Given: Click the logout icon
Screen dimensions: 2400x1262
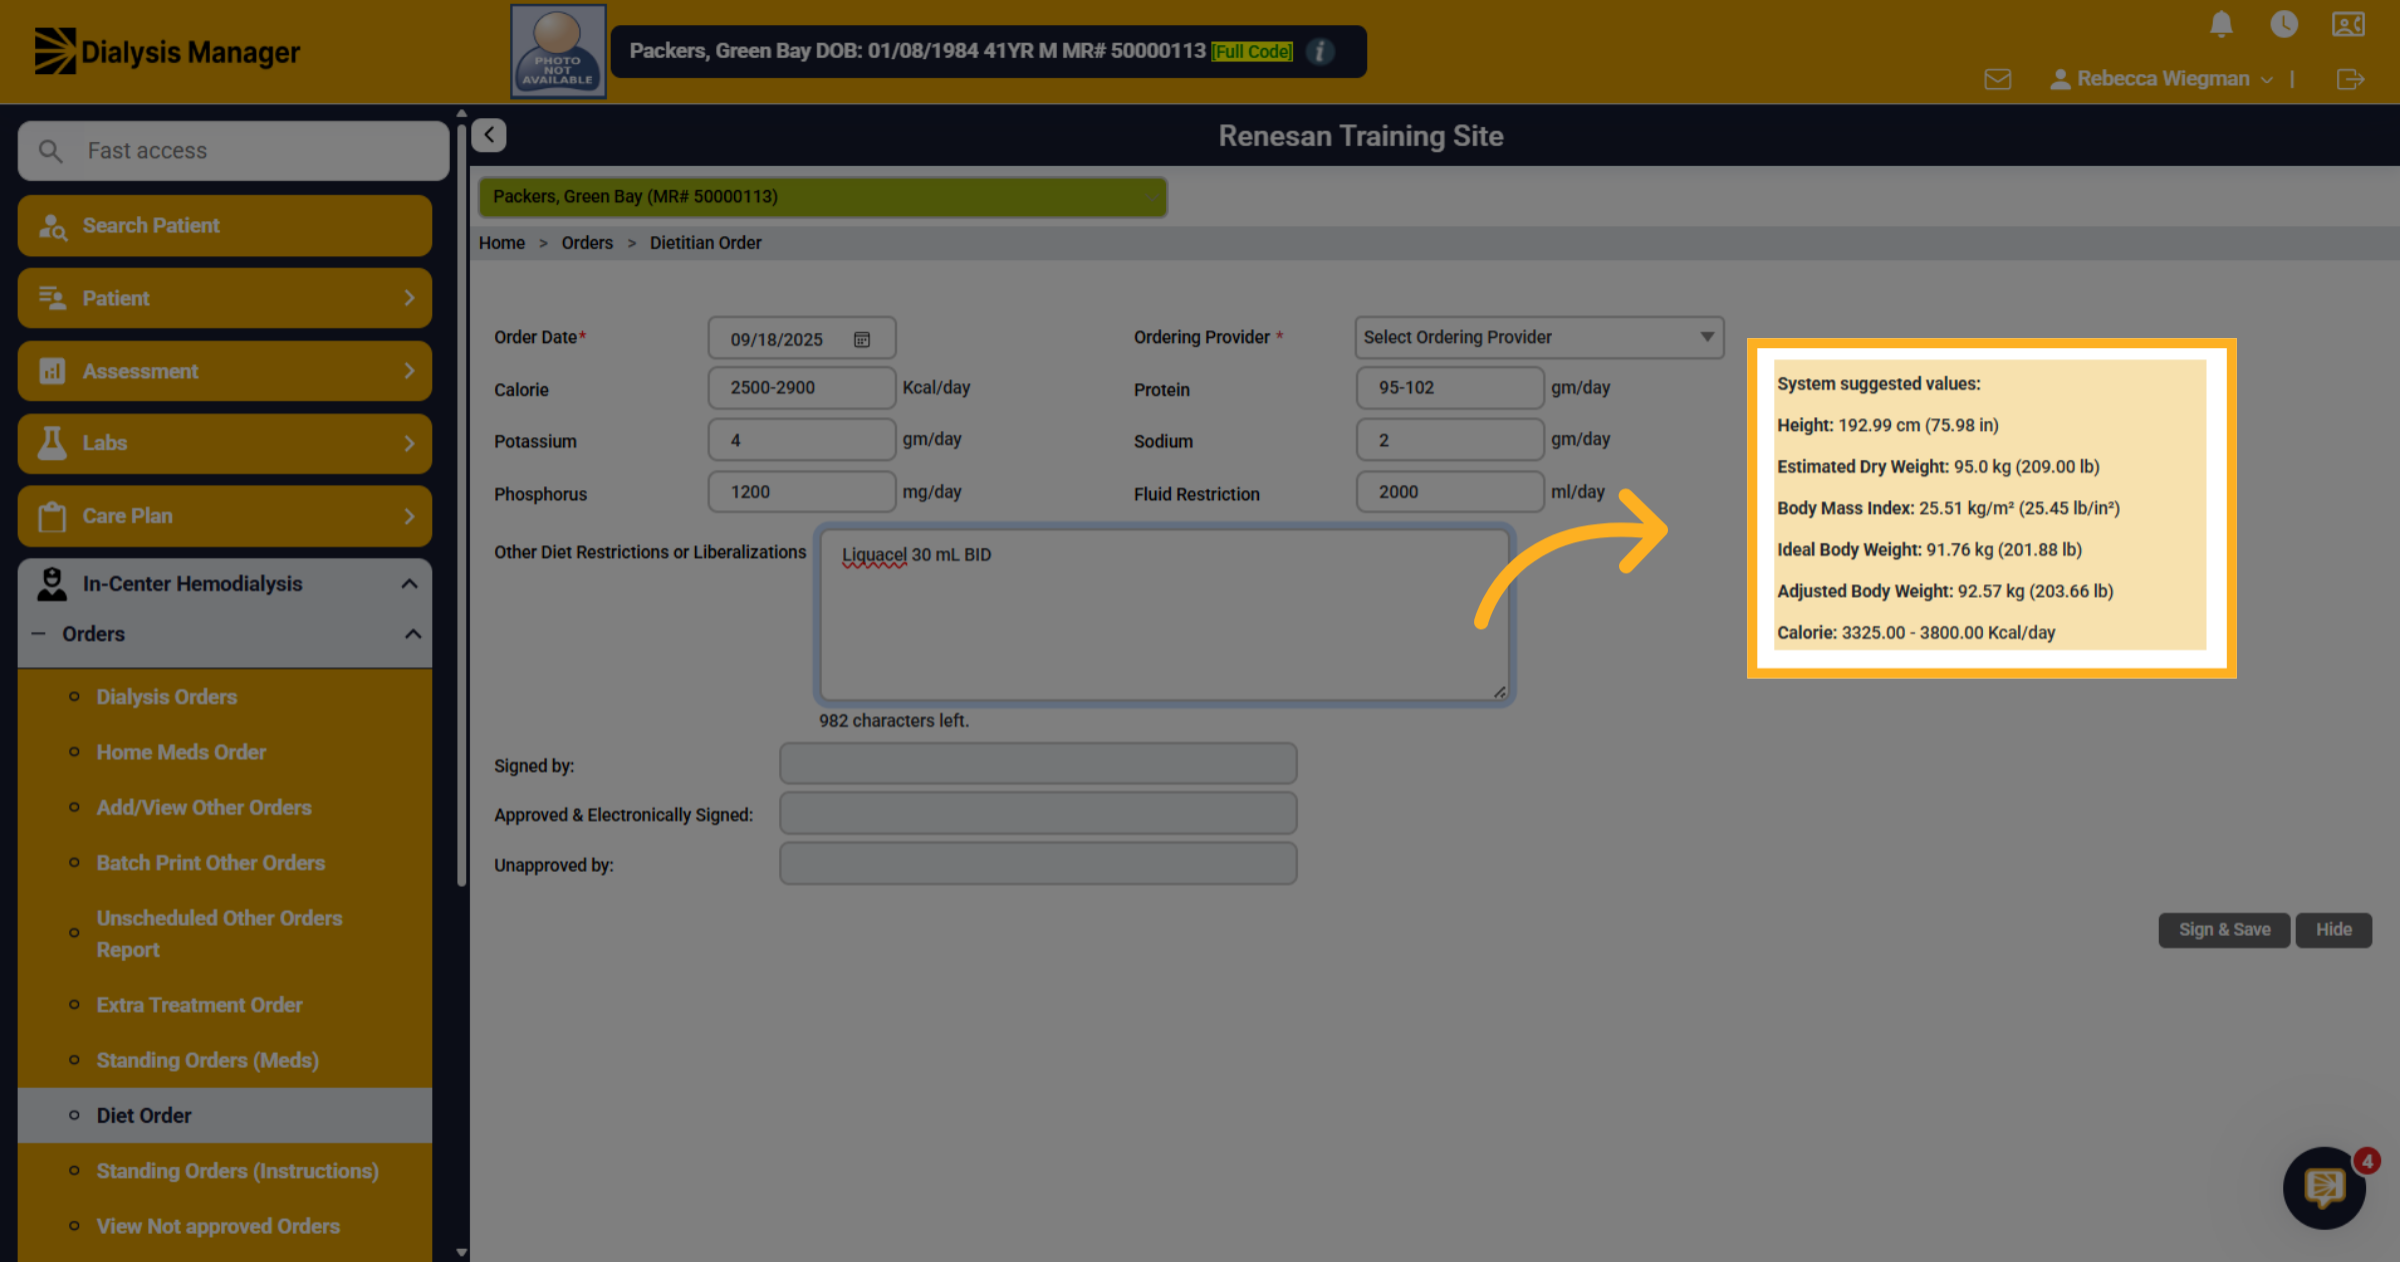Looking at the screenshot, I should coord(2351,79).
